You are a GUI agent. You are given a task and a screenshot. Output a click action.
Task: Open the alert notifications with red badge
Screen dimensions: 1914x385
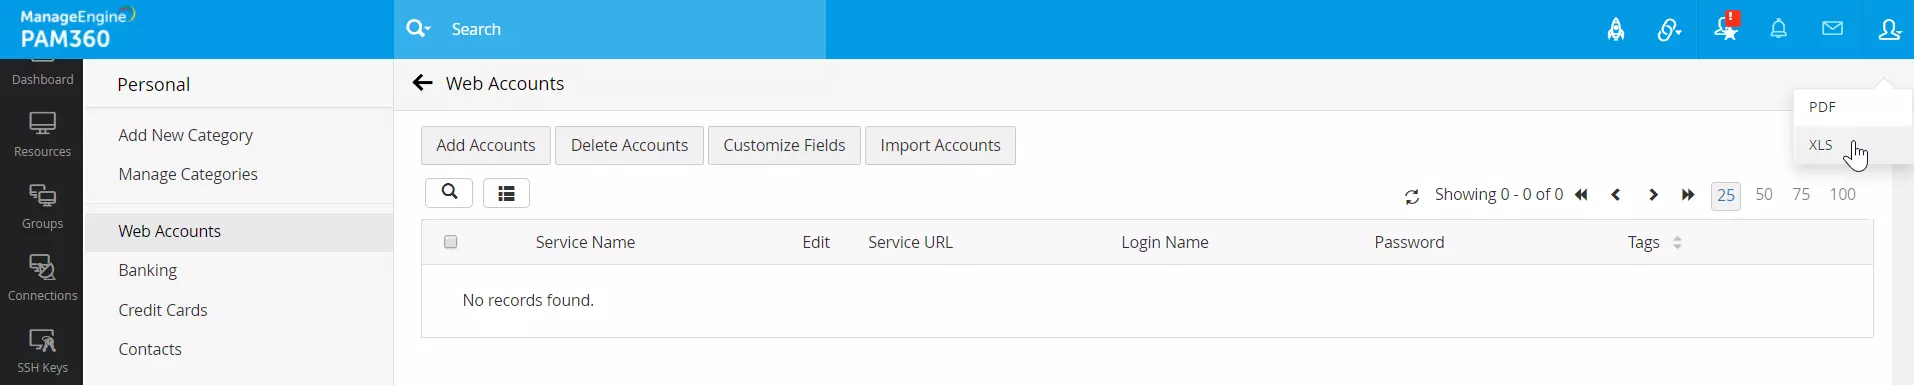[x=1726, y=27]
